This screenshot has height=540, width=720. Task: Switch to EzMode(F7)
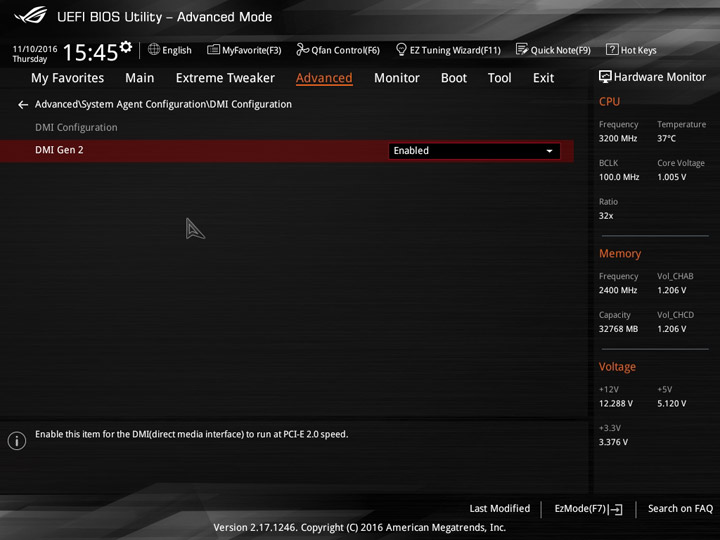click(589, 509)
